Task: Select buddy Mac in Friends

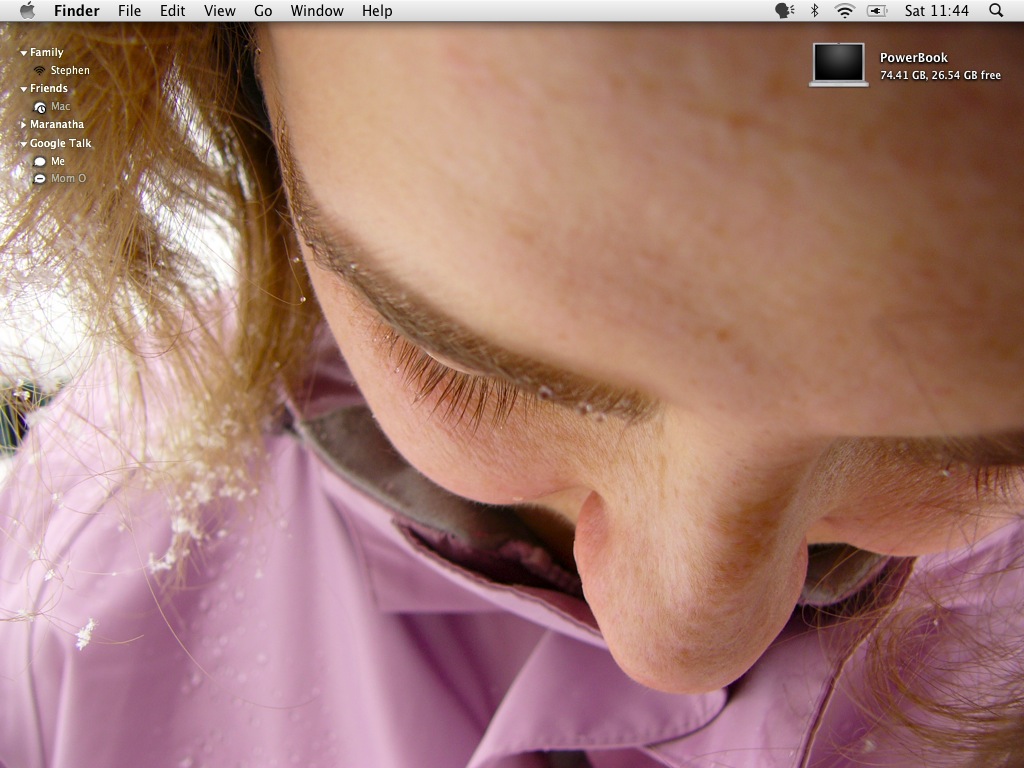Action: 60,106
